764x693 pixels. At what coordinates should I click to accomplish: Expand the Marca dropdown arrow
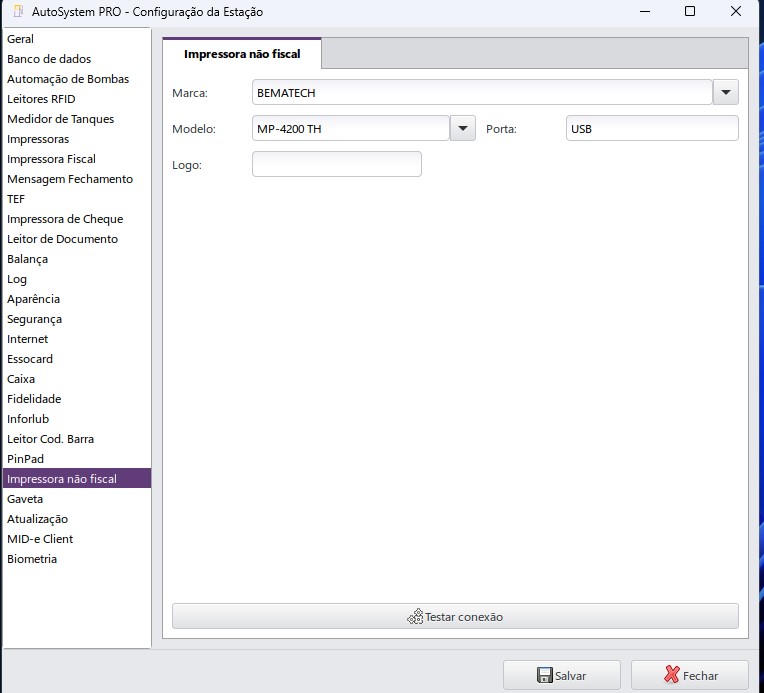pos(725,93)
